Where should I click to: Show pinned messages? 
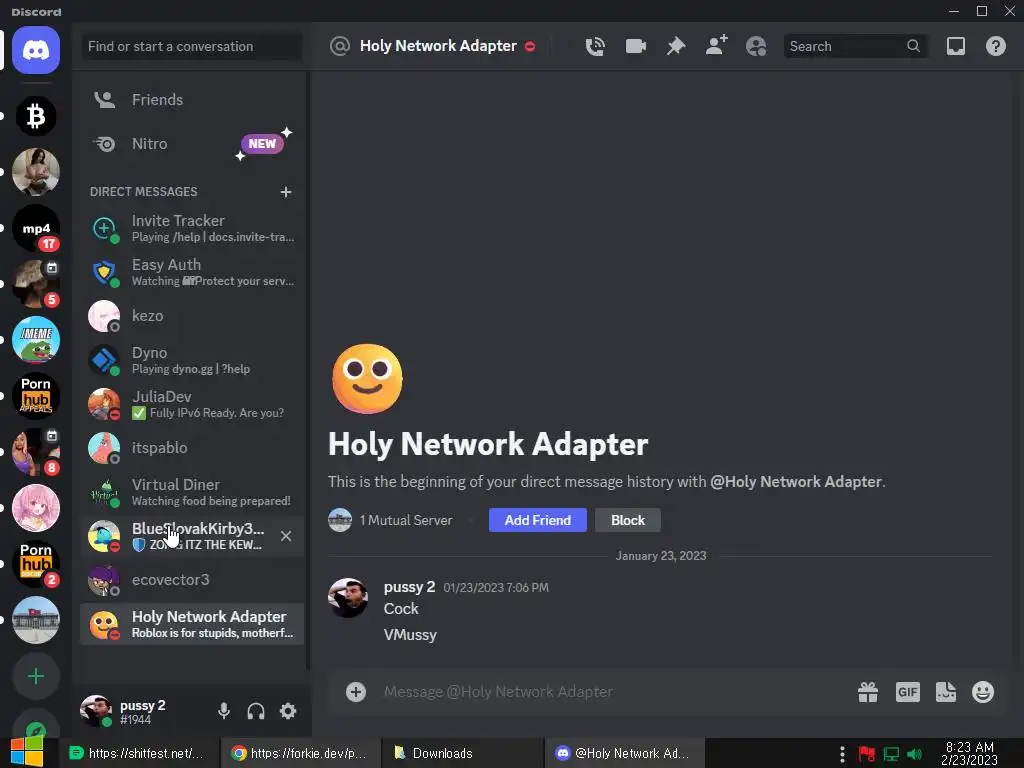point(676,46)
